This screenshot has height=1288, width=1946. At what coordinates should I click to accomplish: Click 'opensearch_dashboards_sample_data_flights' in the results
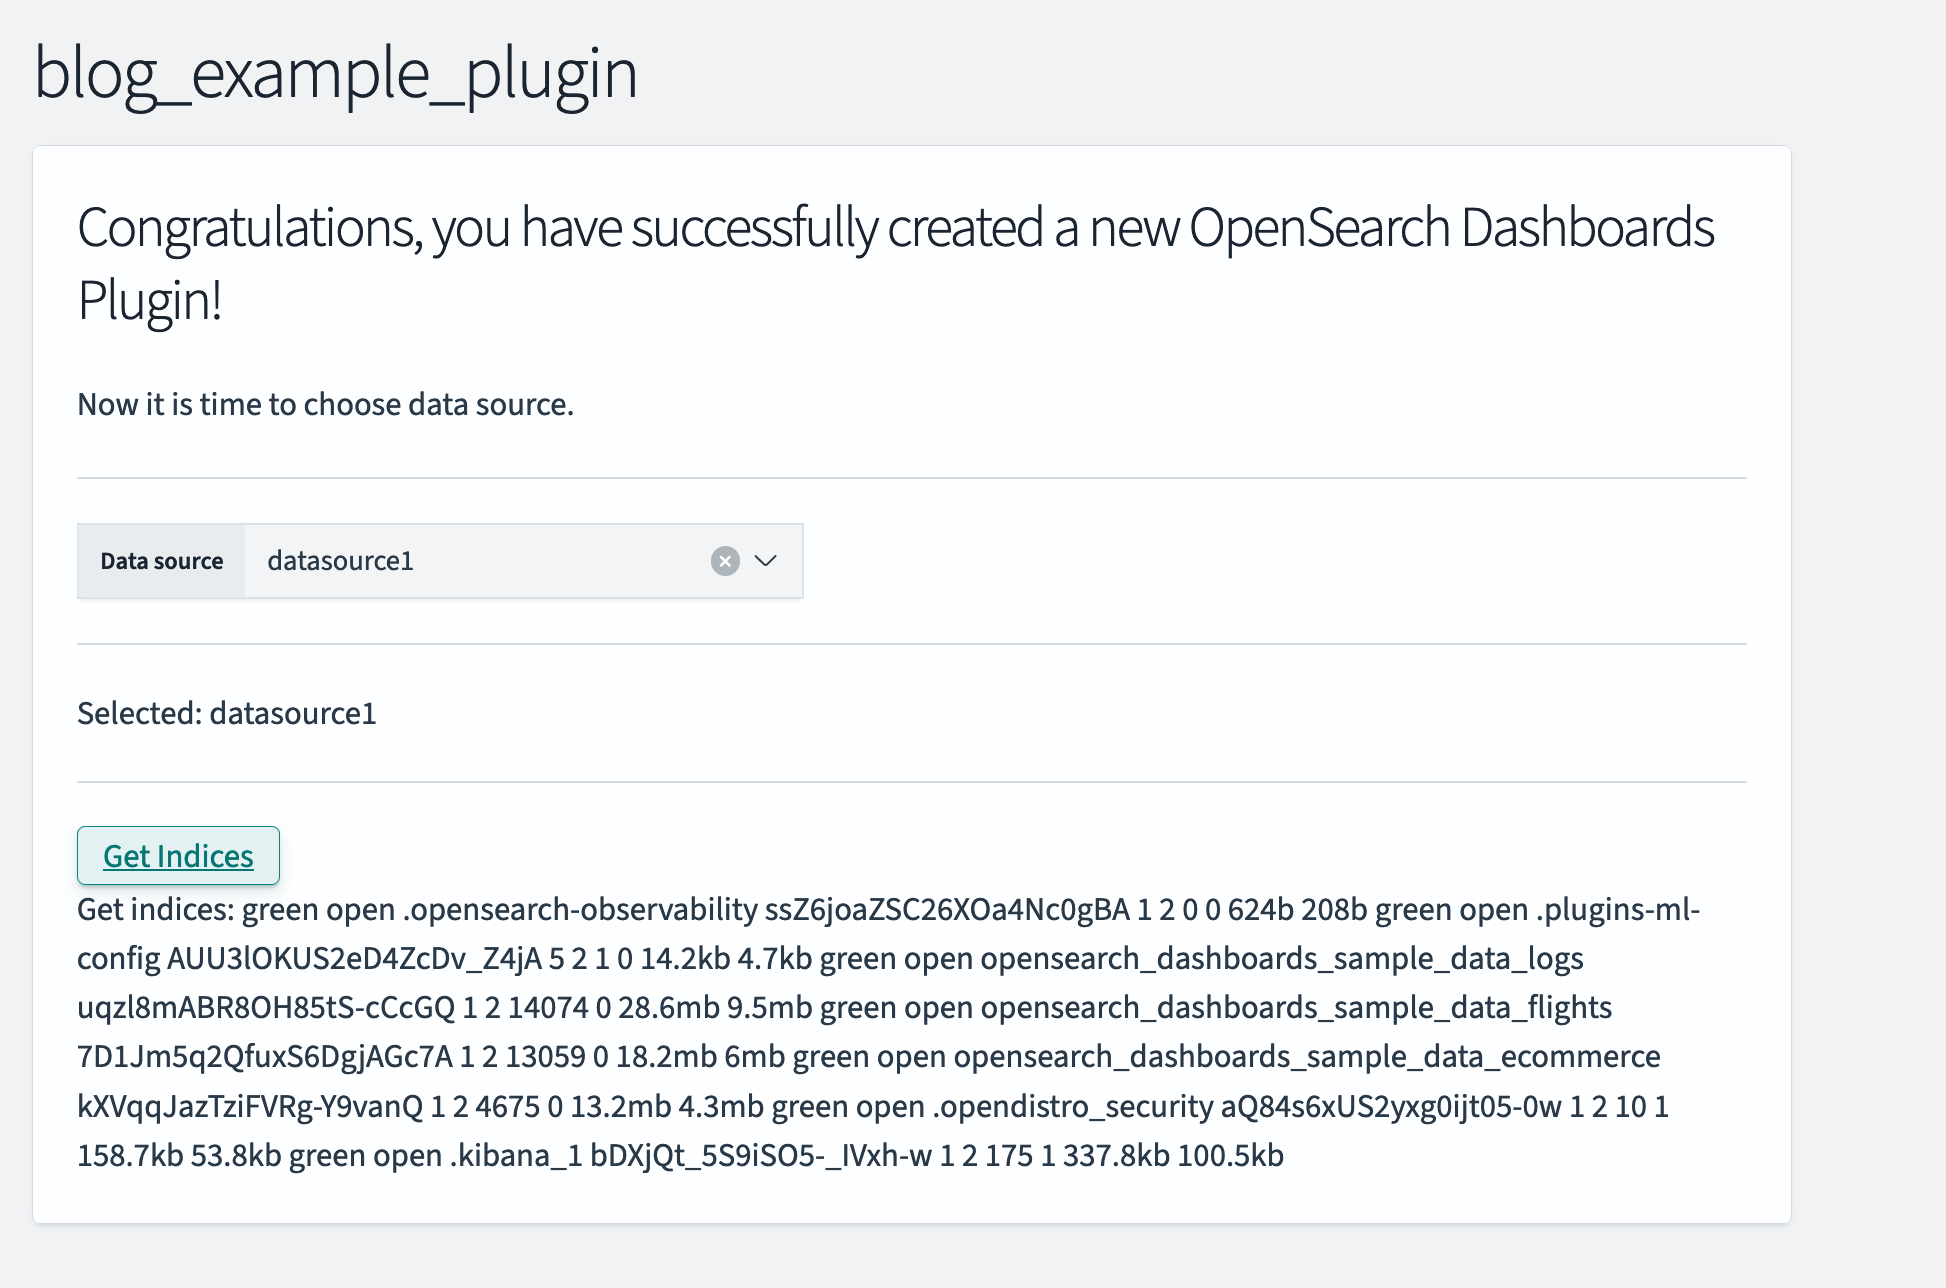pyautogui.click(x=1296, y=1007)
